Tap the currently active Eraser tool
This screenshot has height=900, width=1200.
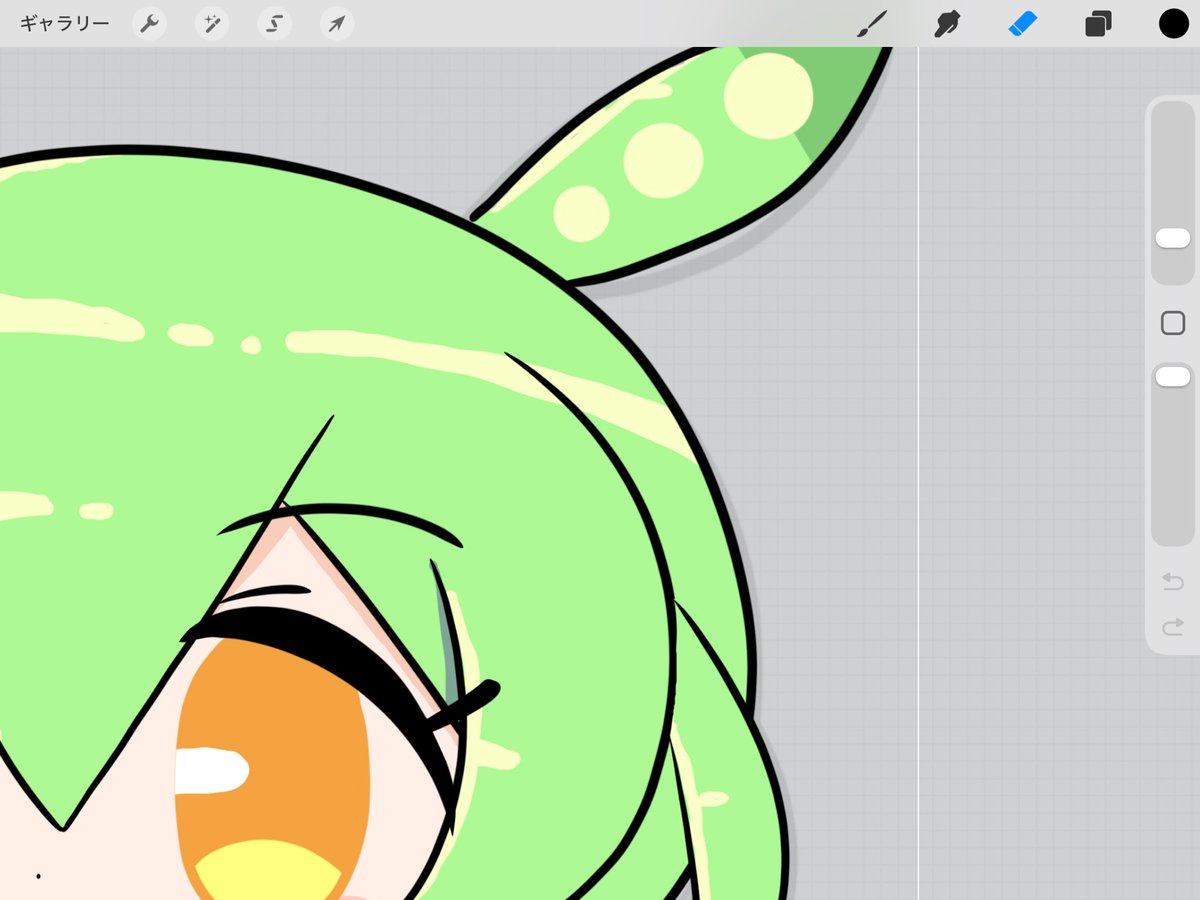click(x=1022, y=23)
